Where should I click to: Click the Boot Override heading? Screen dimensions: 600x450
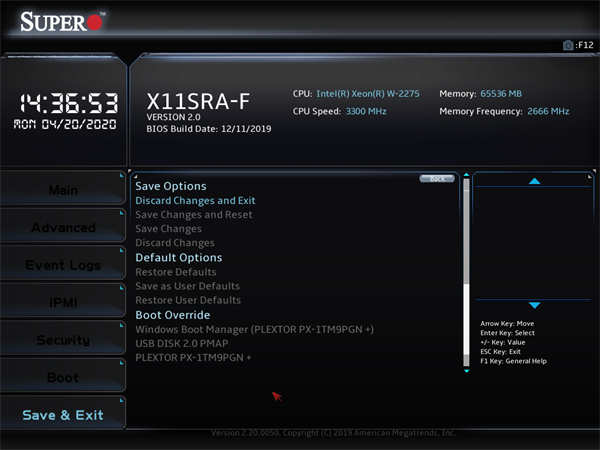[173, 315]
